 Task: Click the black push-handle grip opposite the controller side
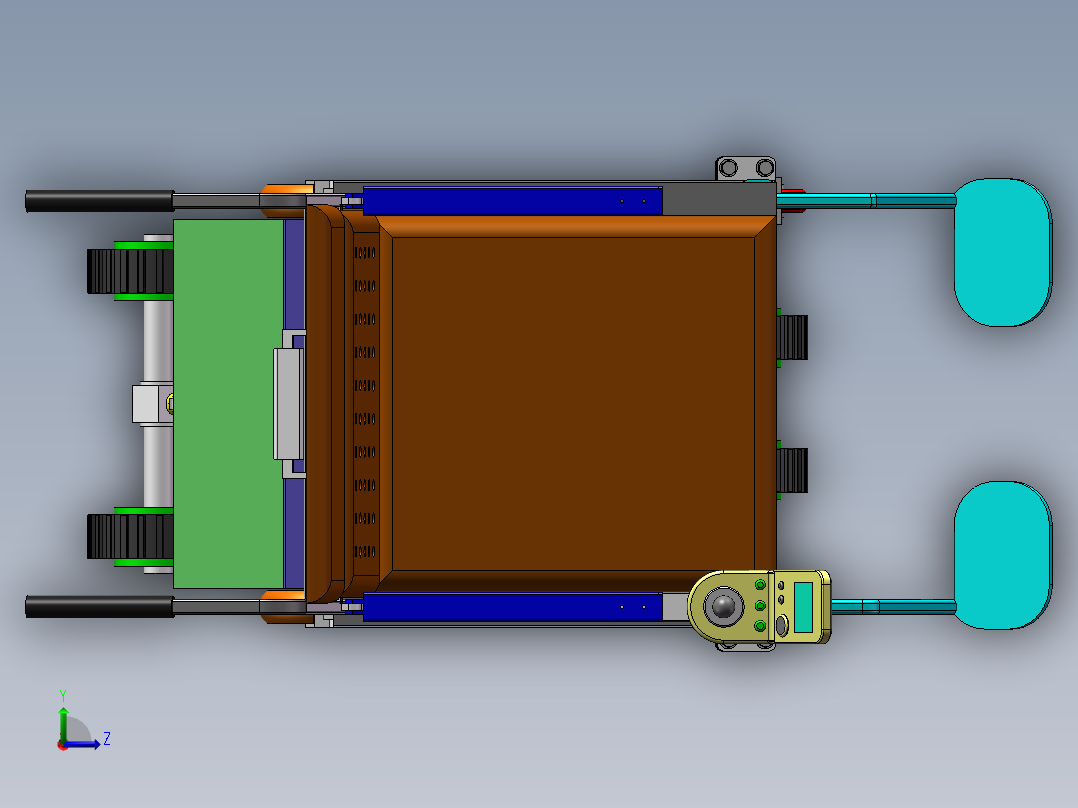click(x=100, y=201)
